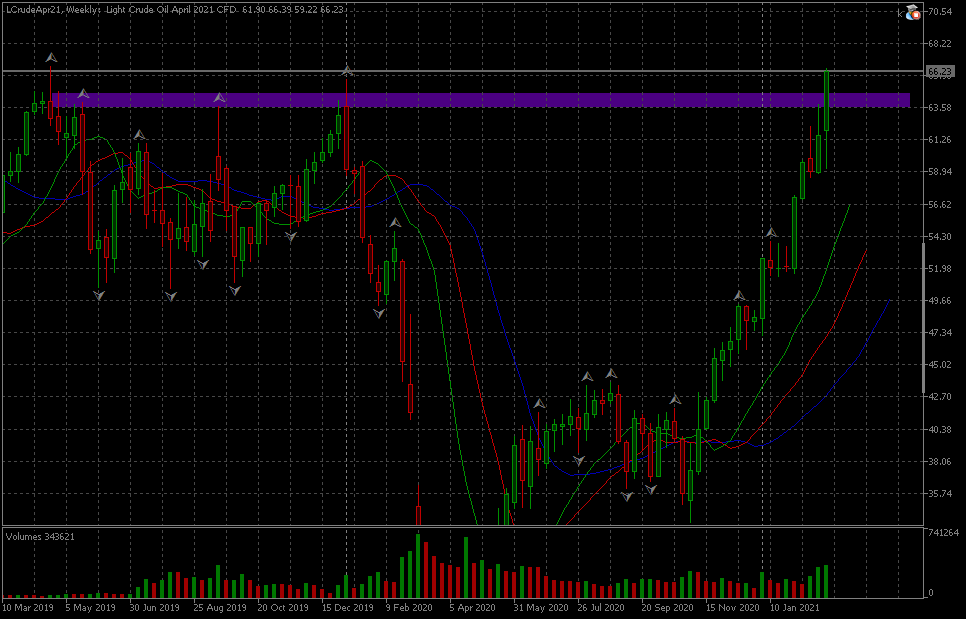Image resolution: width=966 pixels, height=619 pixels.
Task: Click the chart title 'LCrudeApr21, Weekly'
Action: coord(54,10)
